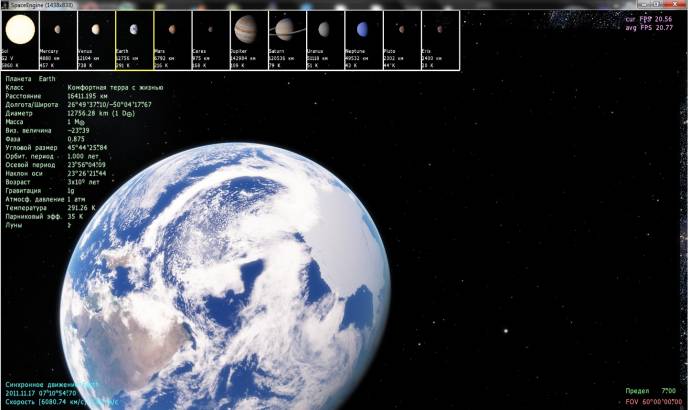690x410 pixels.
Task: Go to the Mars thumbnail
Action: 172,40
